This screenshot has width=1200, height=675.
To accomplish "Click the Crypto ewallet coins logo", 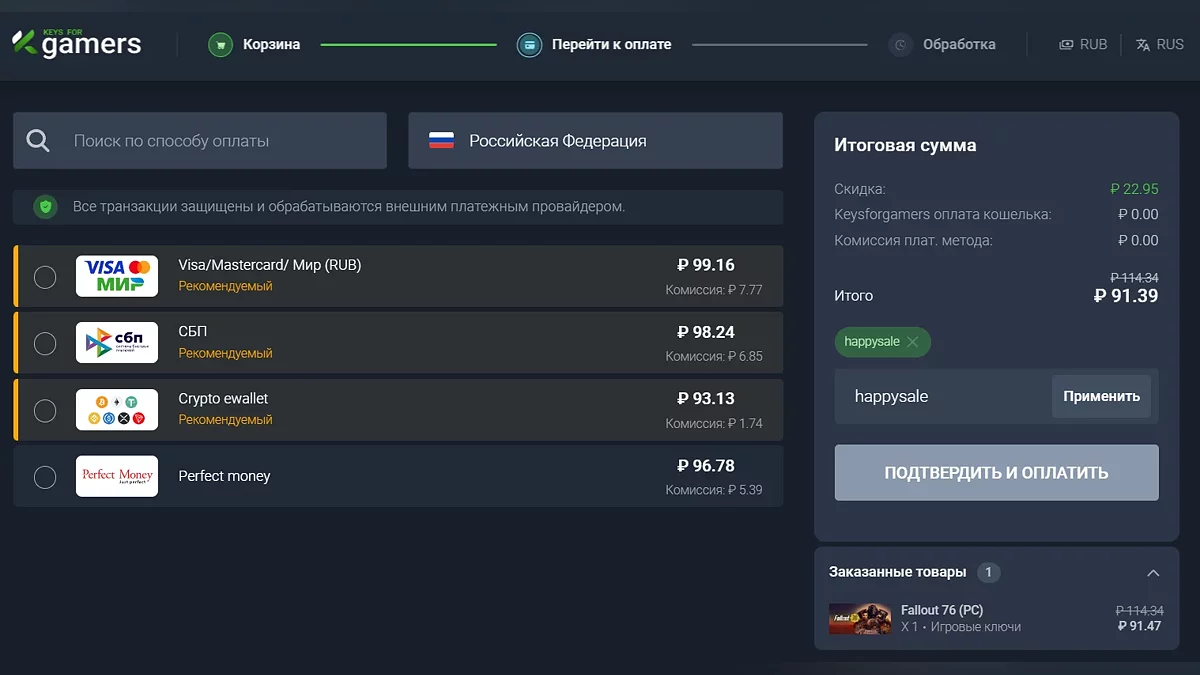I will pos(117,410).
